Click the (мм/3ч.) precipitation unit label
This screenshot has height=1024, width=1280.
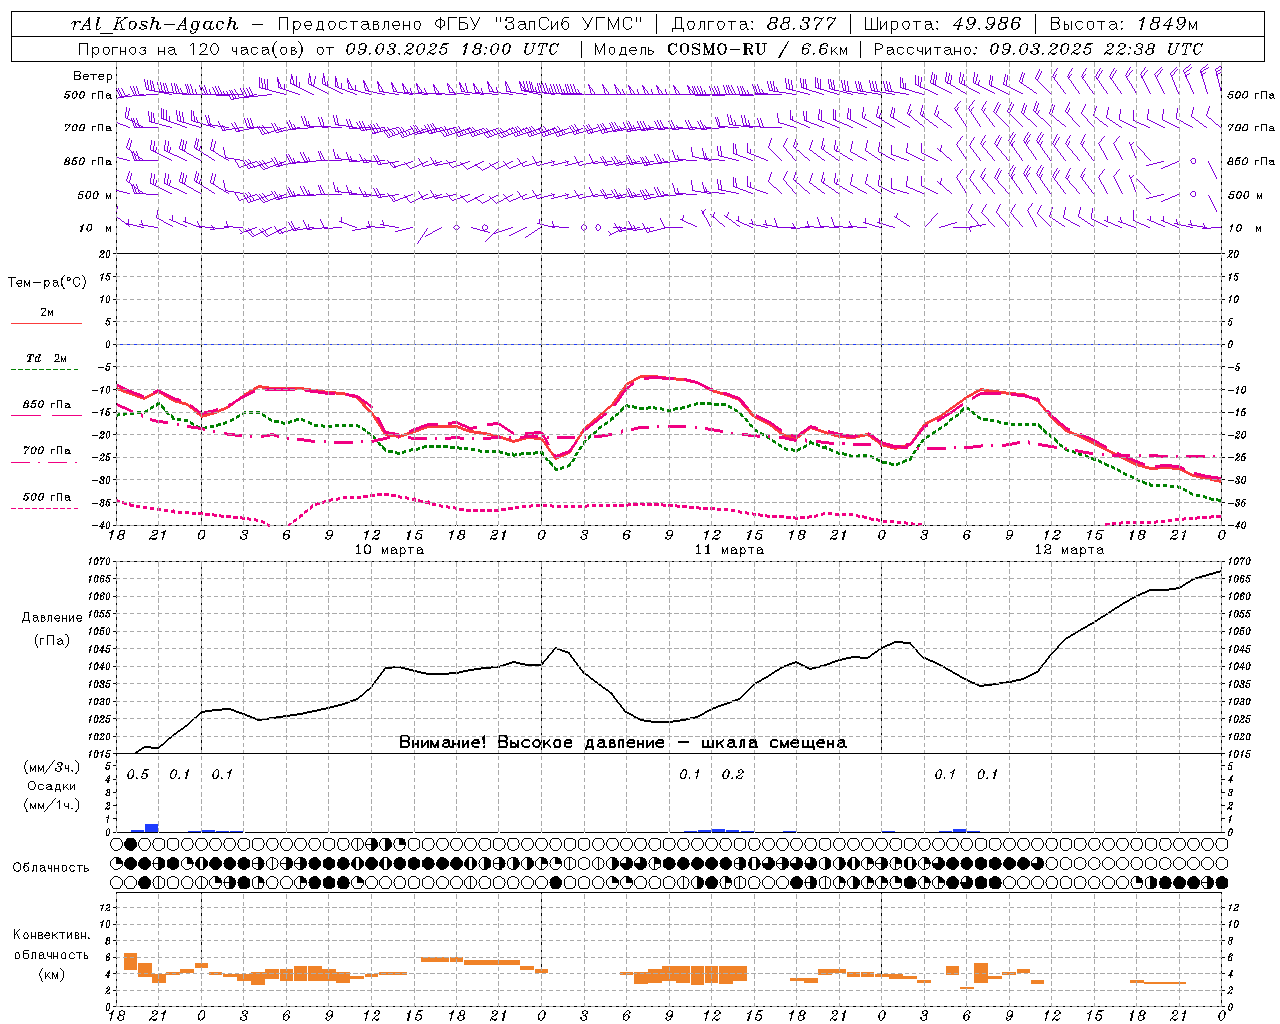[x=51, y=767]
